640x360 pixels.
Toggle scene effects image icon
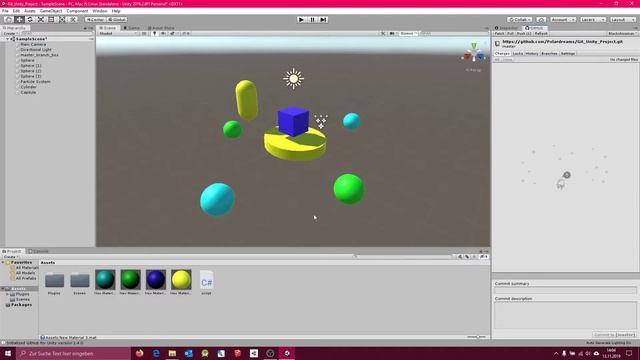click(172, 33)
